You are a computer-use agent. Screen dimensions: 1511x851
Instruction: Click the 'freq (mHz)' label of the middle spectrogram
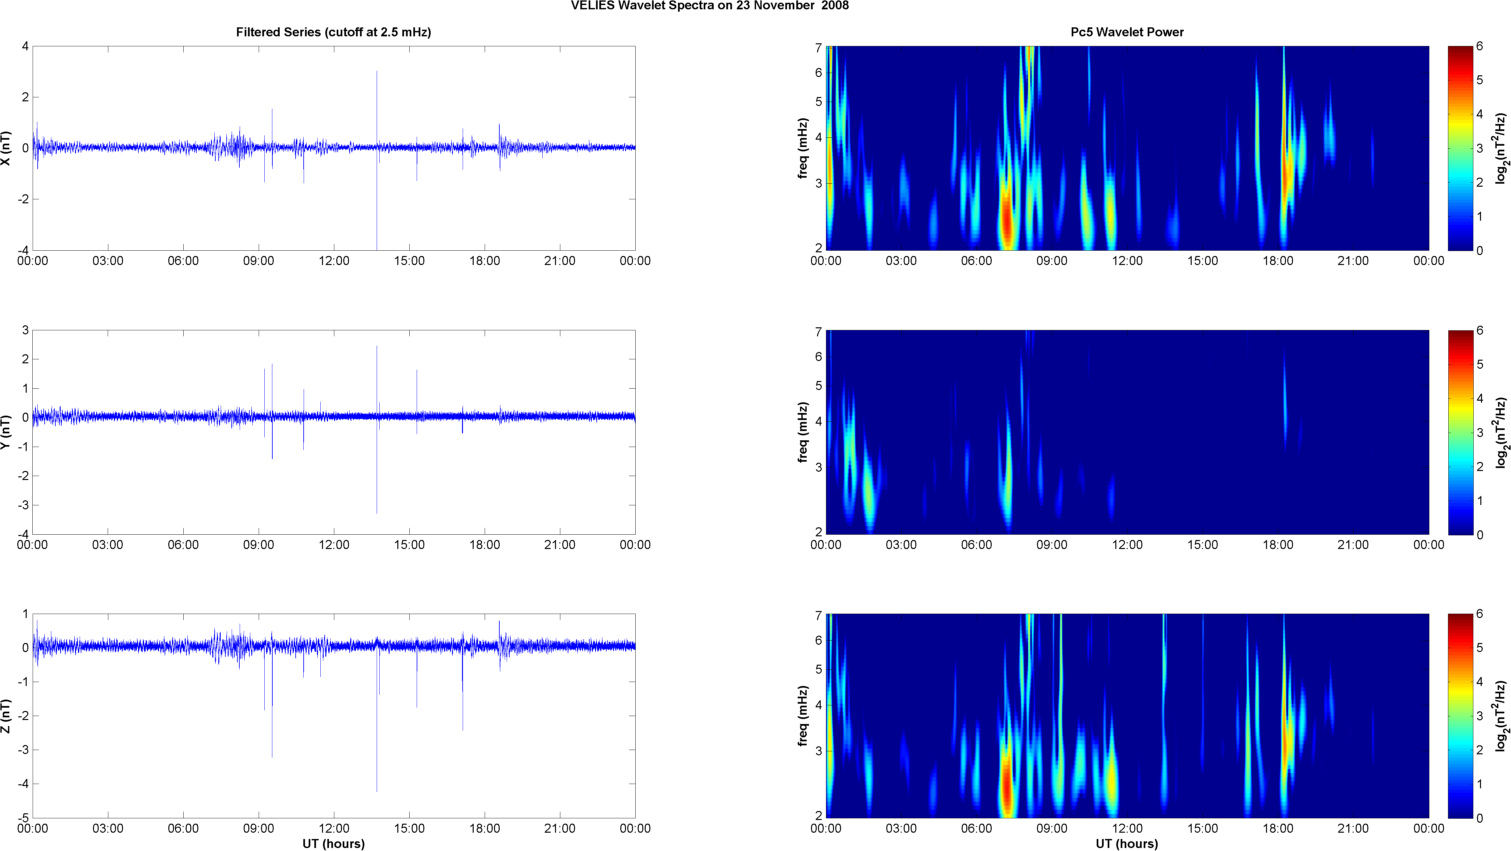[803, 432]
